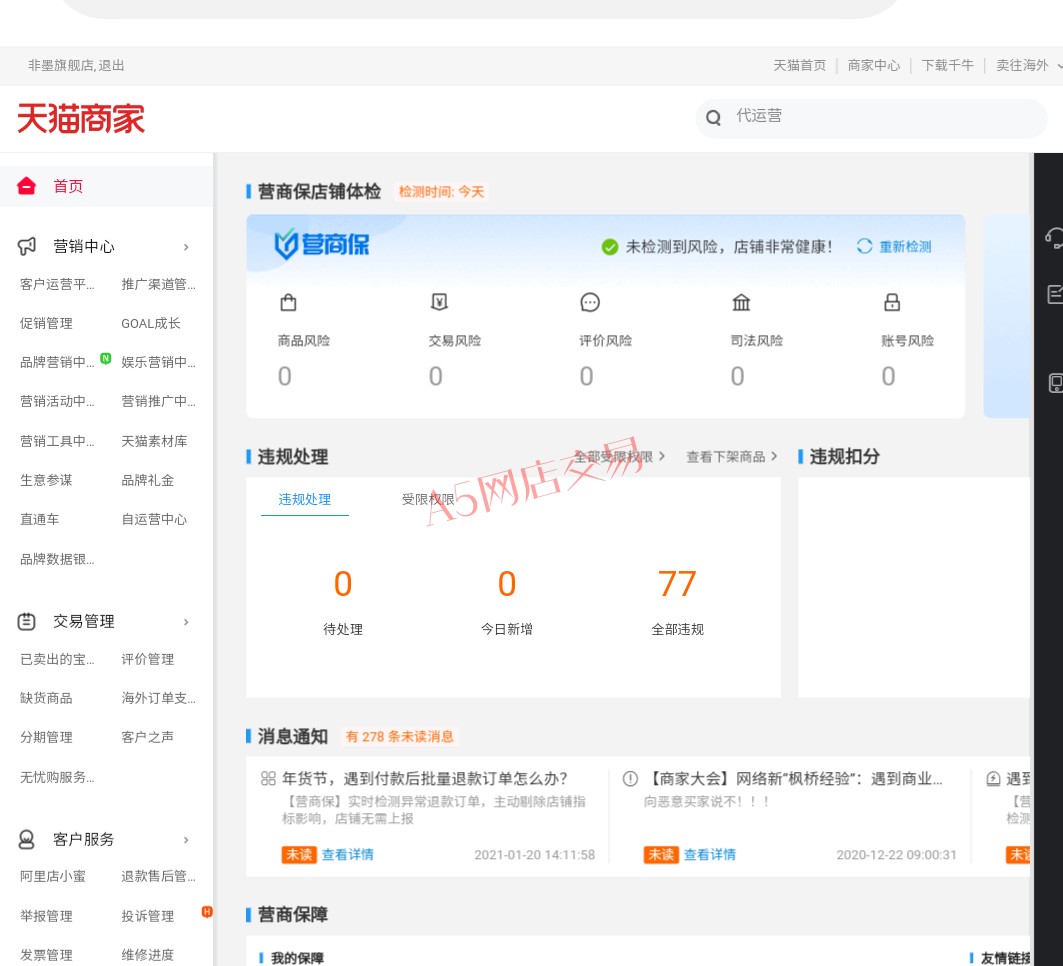Open 举报管理 in the sidebar
1063x966 pixels.
click(46, 916)
